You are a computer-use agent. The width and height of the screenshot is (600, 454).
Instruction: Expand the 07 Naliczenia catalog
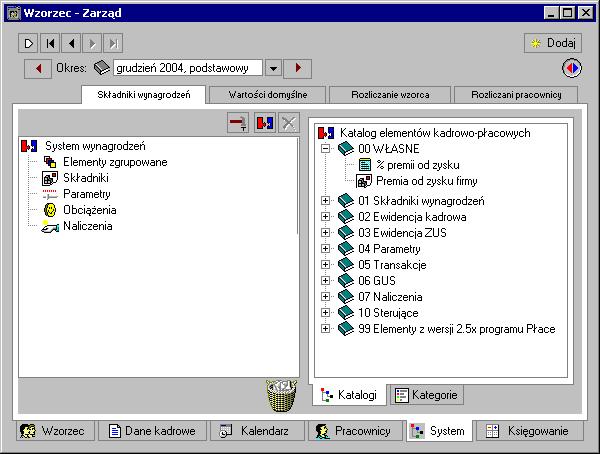click(325, 297)
